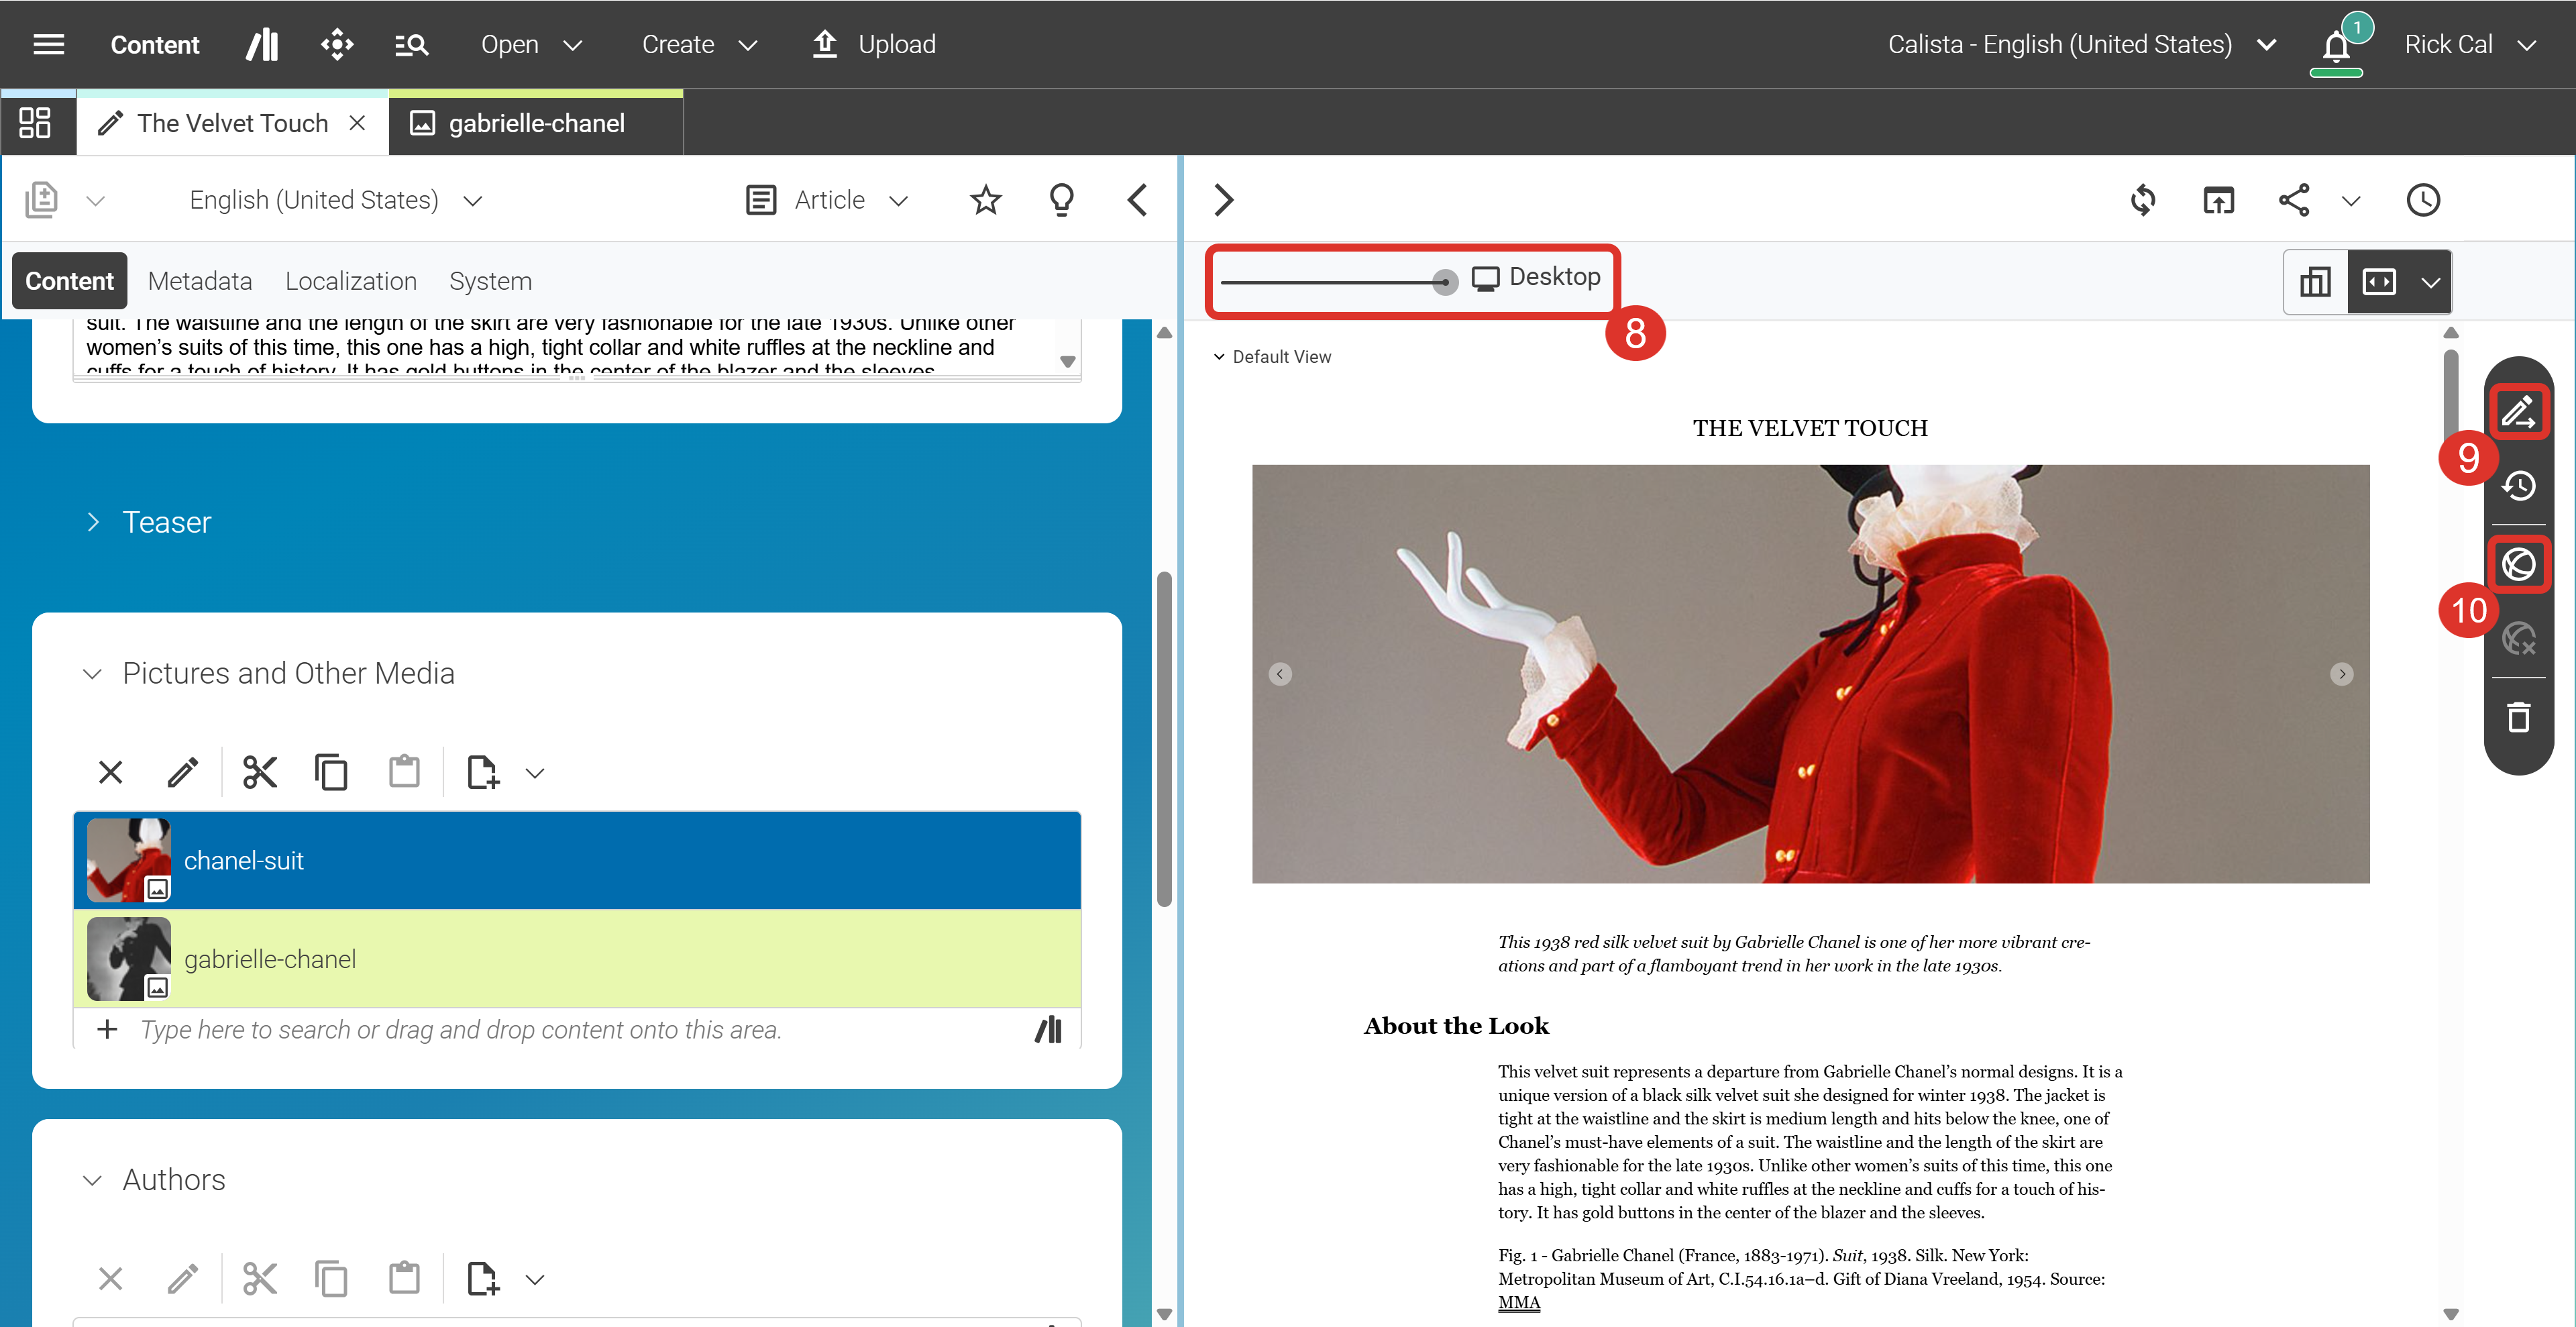Click the bookmark star icon
The image size is (2576, 1327).
click(985, 200)
